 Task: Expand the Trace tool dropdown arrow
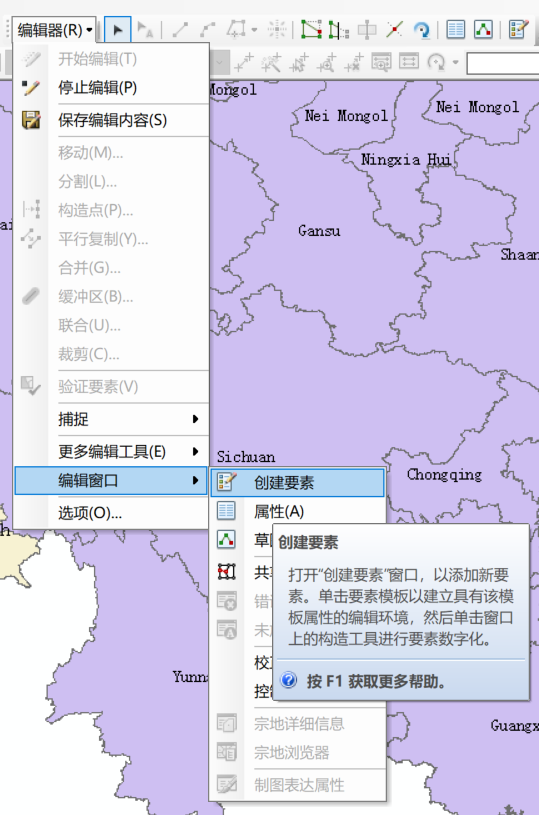[254, 30]
